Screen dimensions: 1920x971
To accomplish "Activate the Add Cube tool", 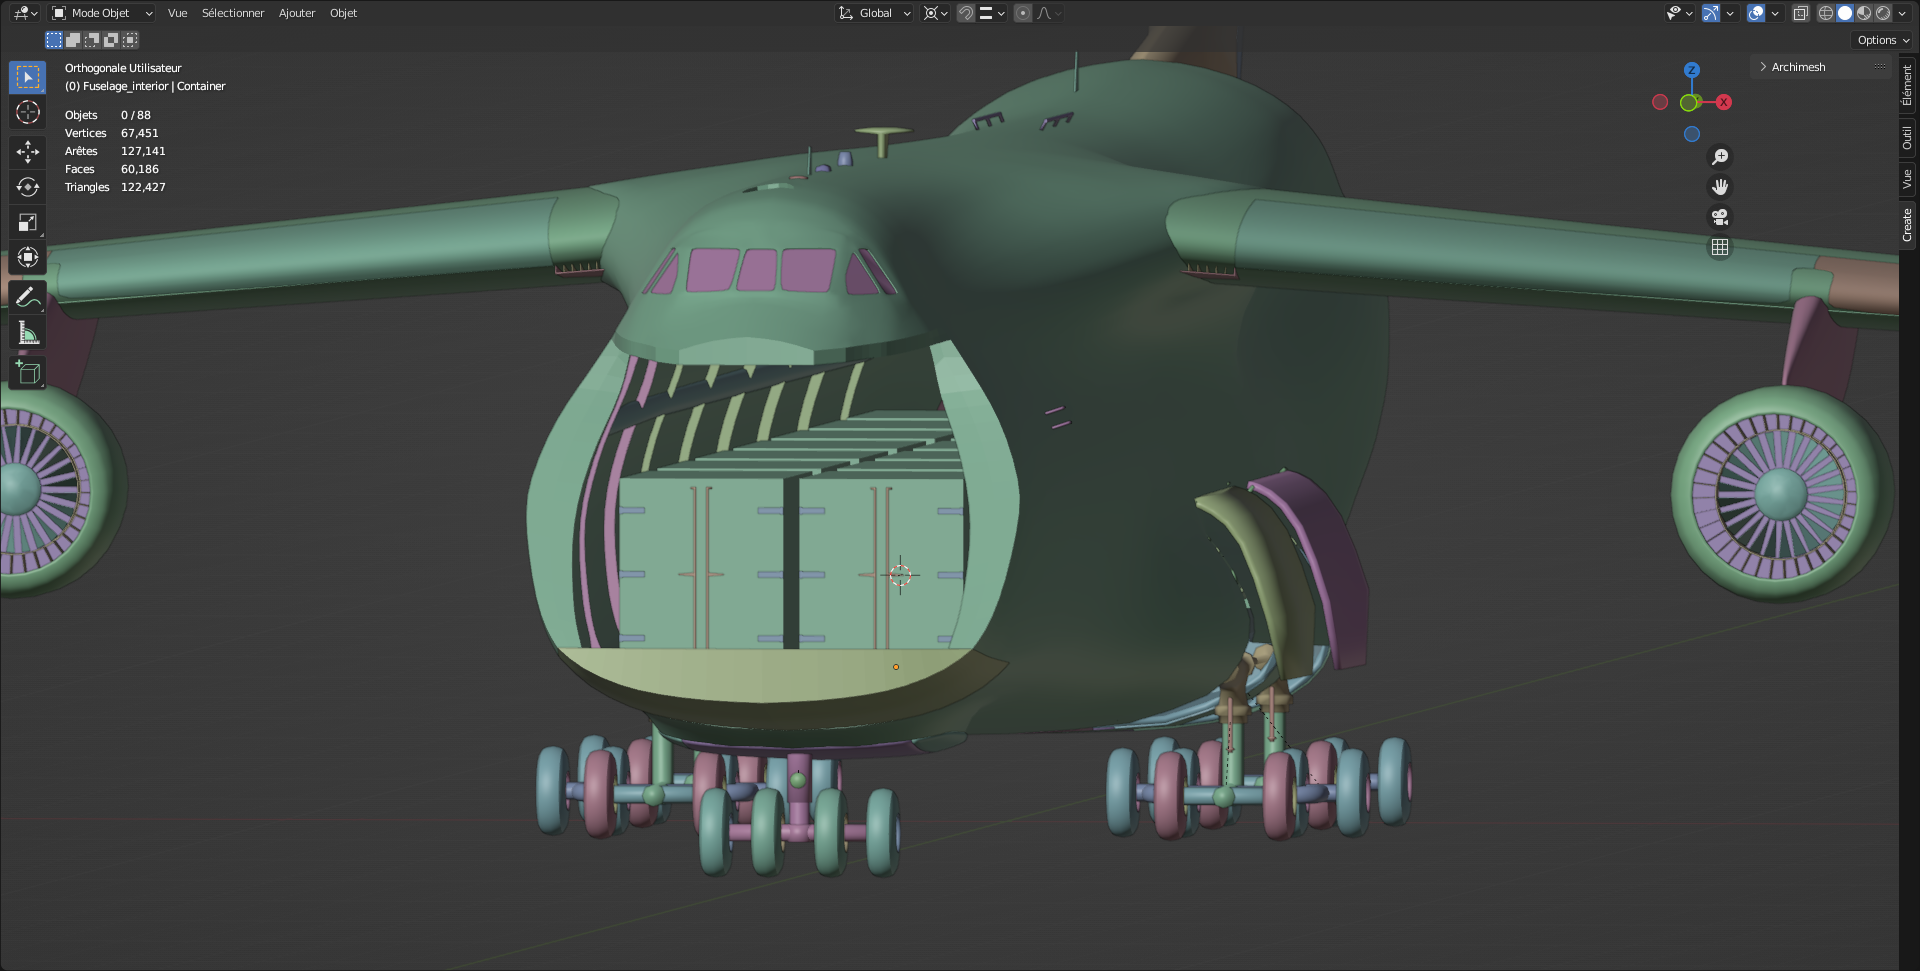I will tap(28, 373).
